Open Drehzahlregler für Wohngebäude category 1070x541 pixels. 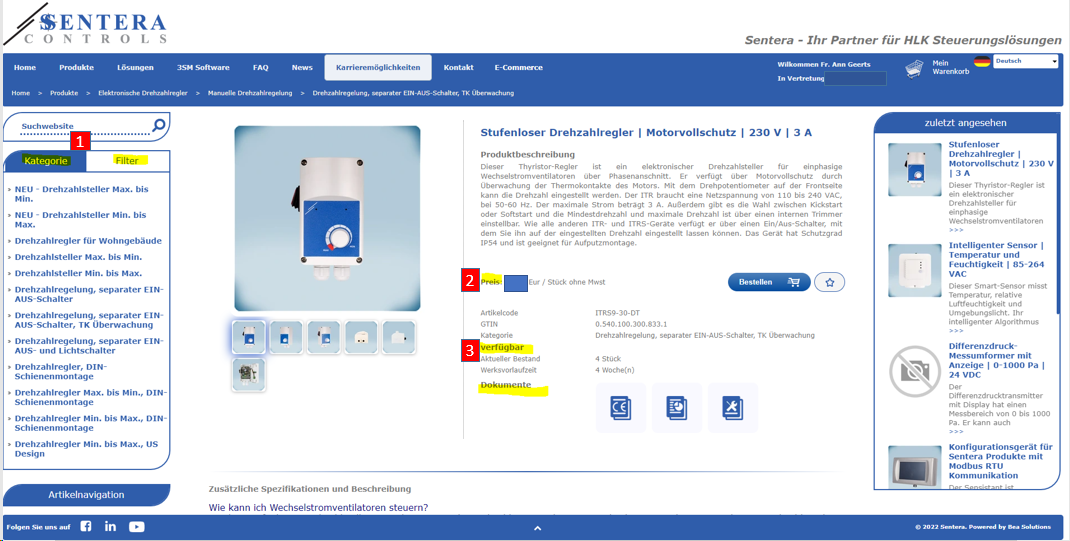pyautogui.click(x=88, y=241)
